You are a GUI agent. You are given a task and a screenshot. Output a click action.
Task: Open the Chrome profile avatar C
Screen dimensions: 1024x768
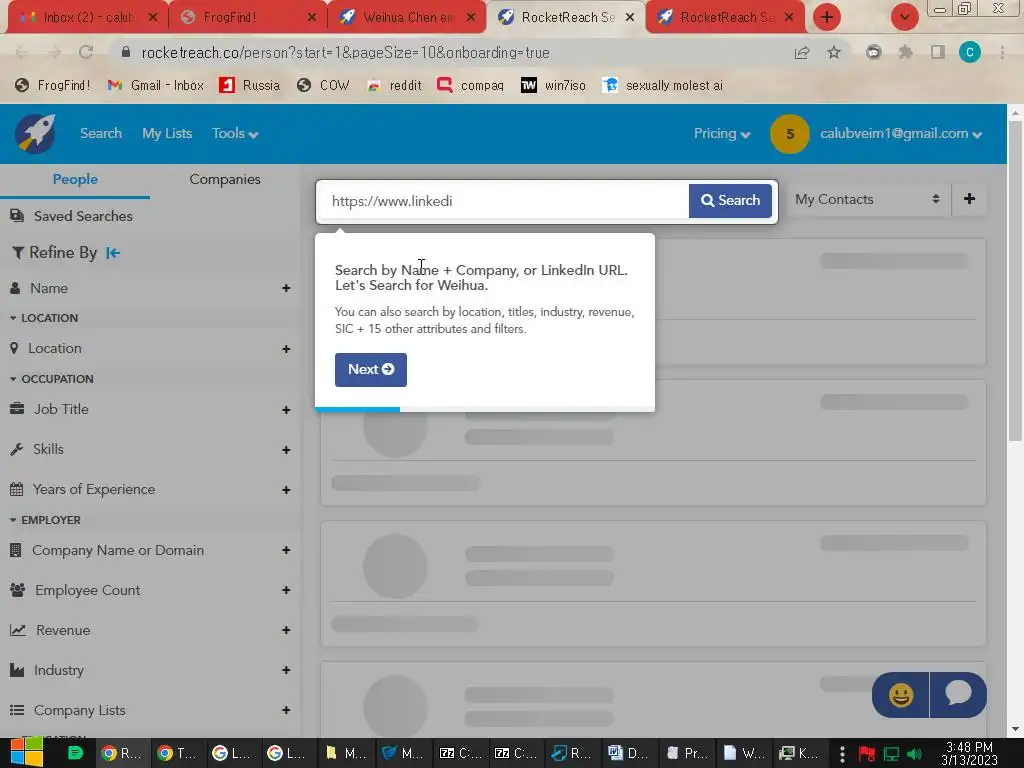pyautogui.click(x=969, y=52)
